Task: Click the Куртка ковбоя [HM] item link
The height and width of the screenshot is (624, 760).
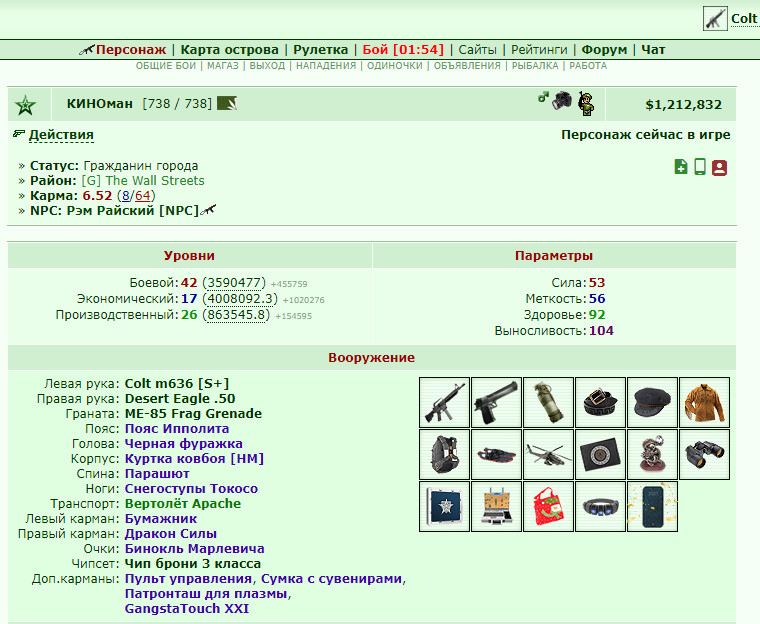Action: pos(194,459)
